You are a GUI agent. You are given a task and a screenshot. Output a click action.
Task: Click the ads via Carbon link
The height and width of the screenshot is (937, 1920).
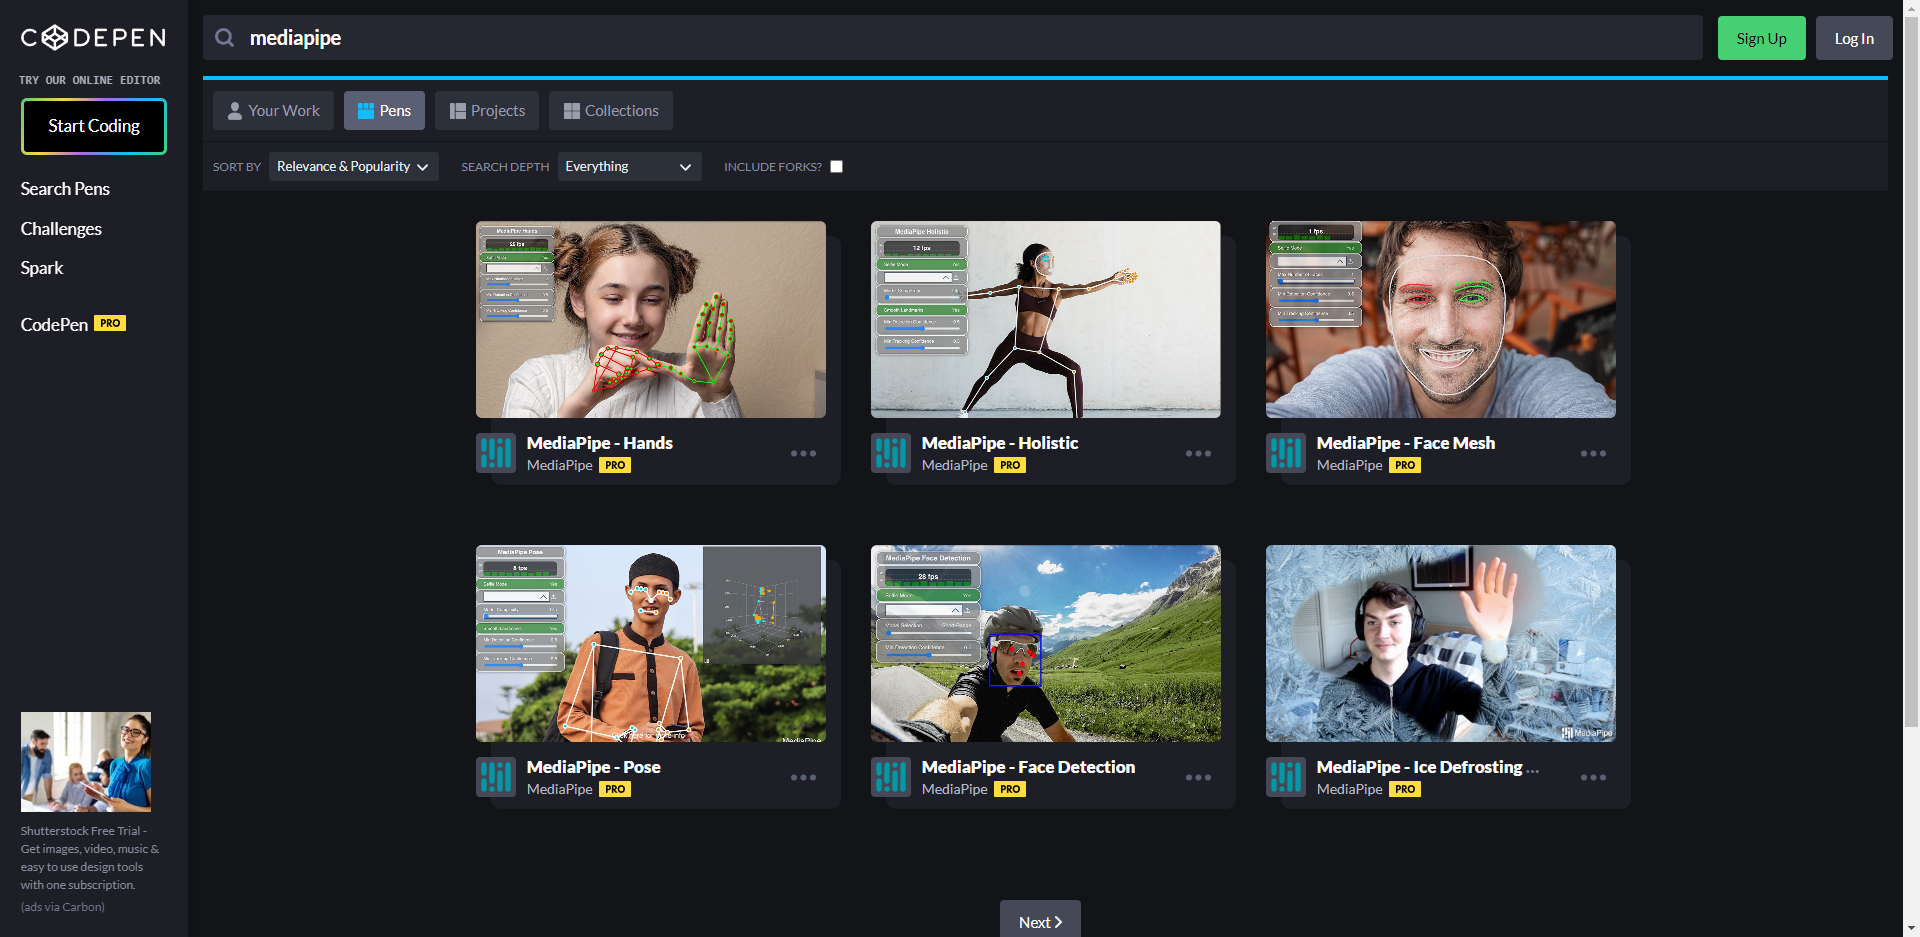pos(62,907)
